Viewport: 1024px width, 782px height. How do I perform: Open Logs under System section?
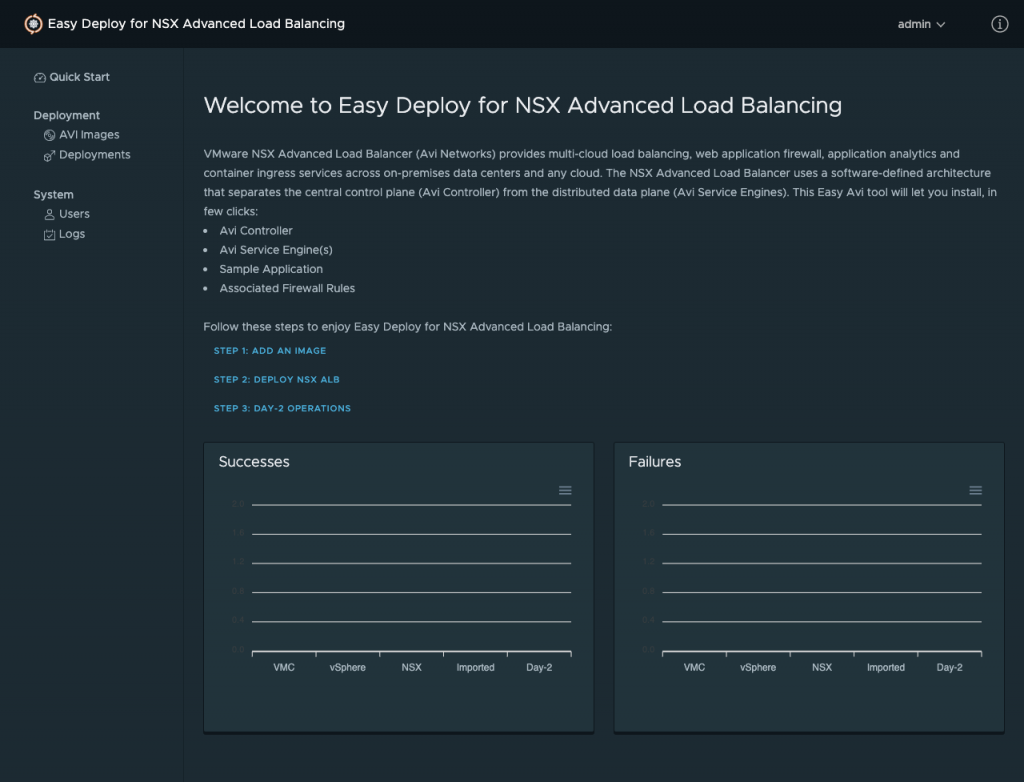tap(72, 234)
